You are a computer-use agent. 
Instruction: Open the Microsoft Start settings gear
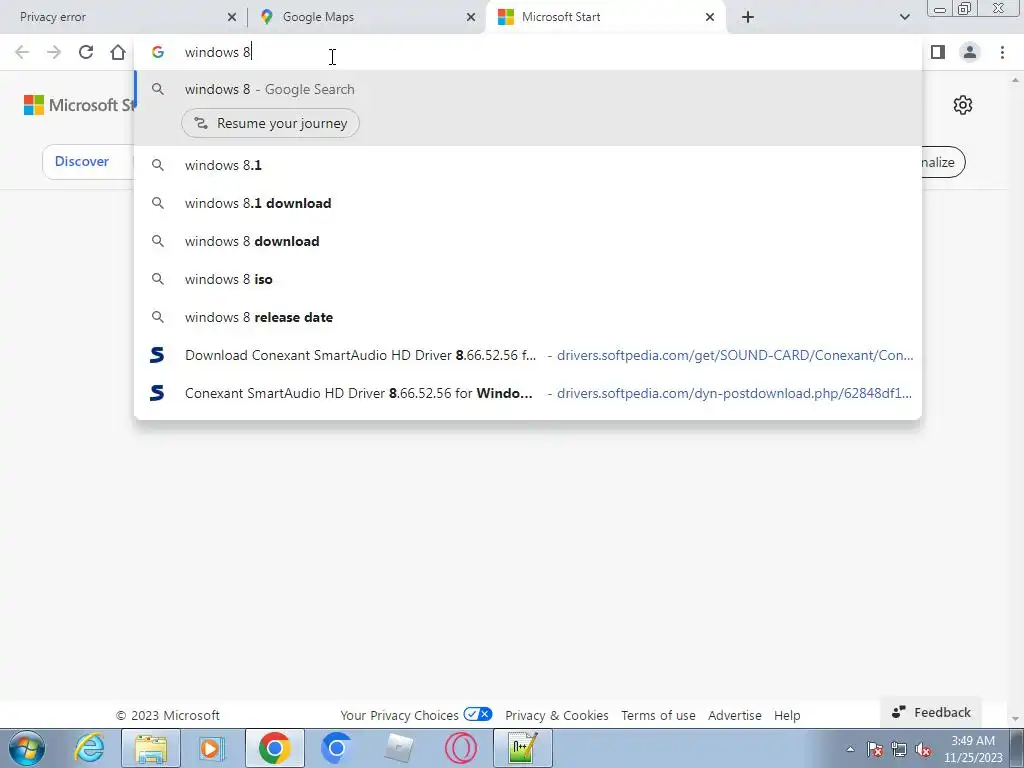pyautogui.click(x=963, y=105)
